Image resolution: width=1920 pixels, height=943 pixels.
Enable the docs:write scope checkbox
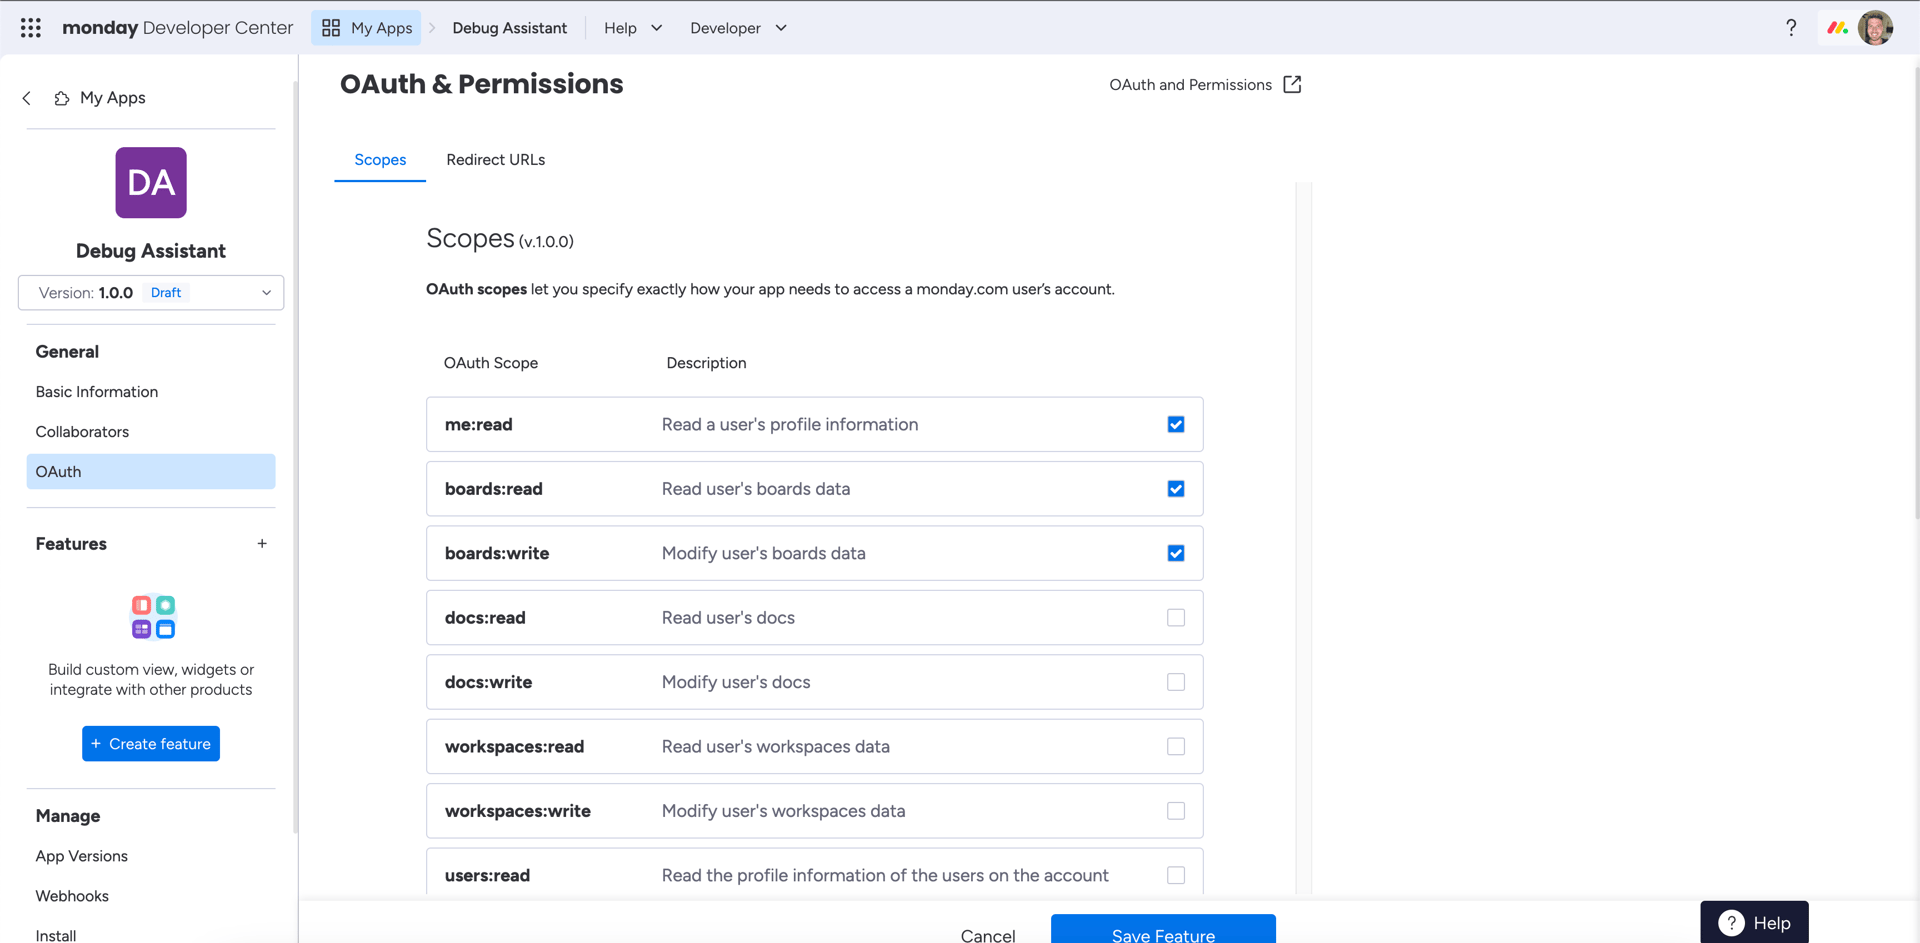click(1176, 682)
